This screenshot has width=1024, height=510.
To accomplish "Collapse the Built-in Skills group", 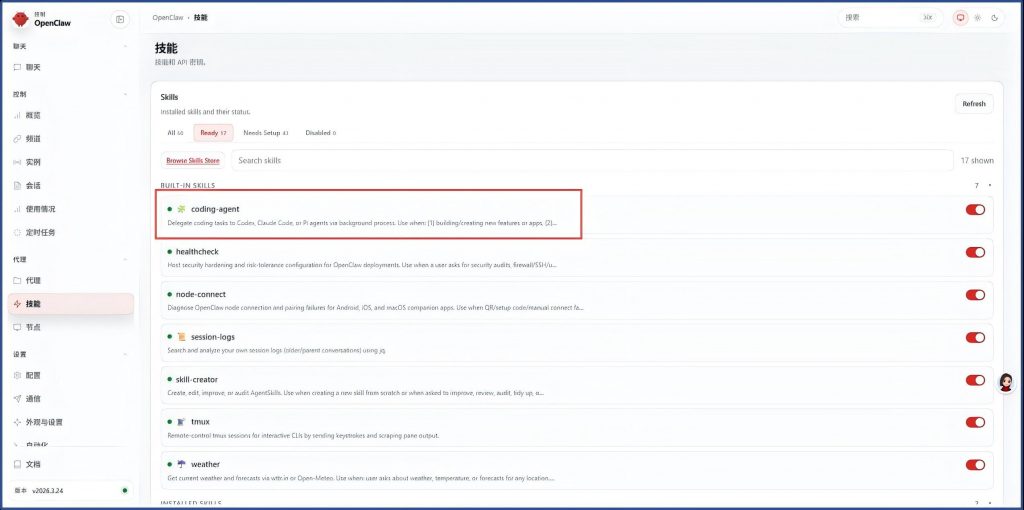I will click(989, 185).
